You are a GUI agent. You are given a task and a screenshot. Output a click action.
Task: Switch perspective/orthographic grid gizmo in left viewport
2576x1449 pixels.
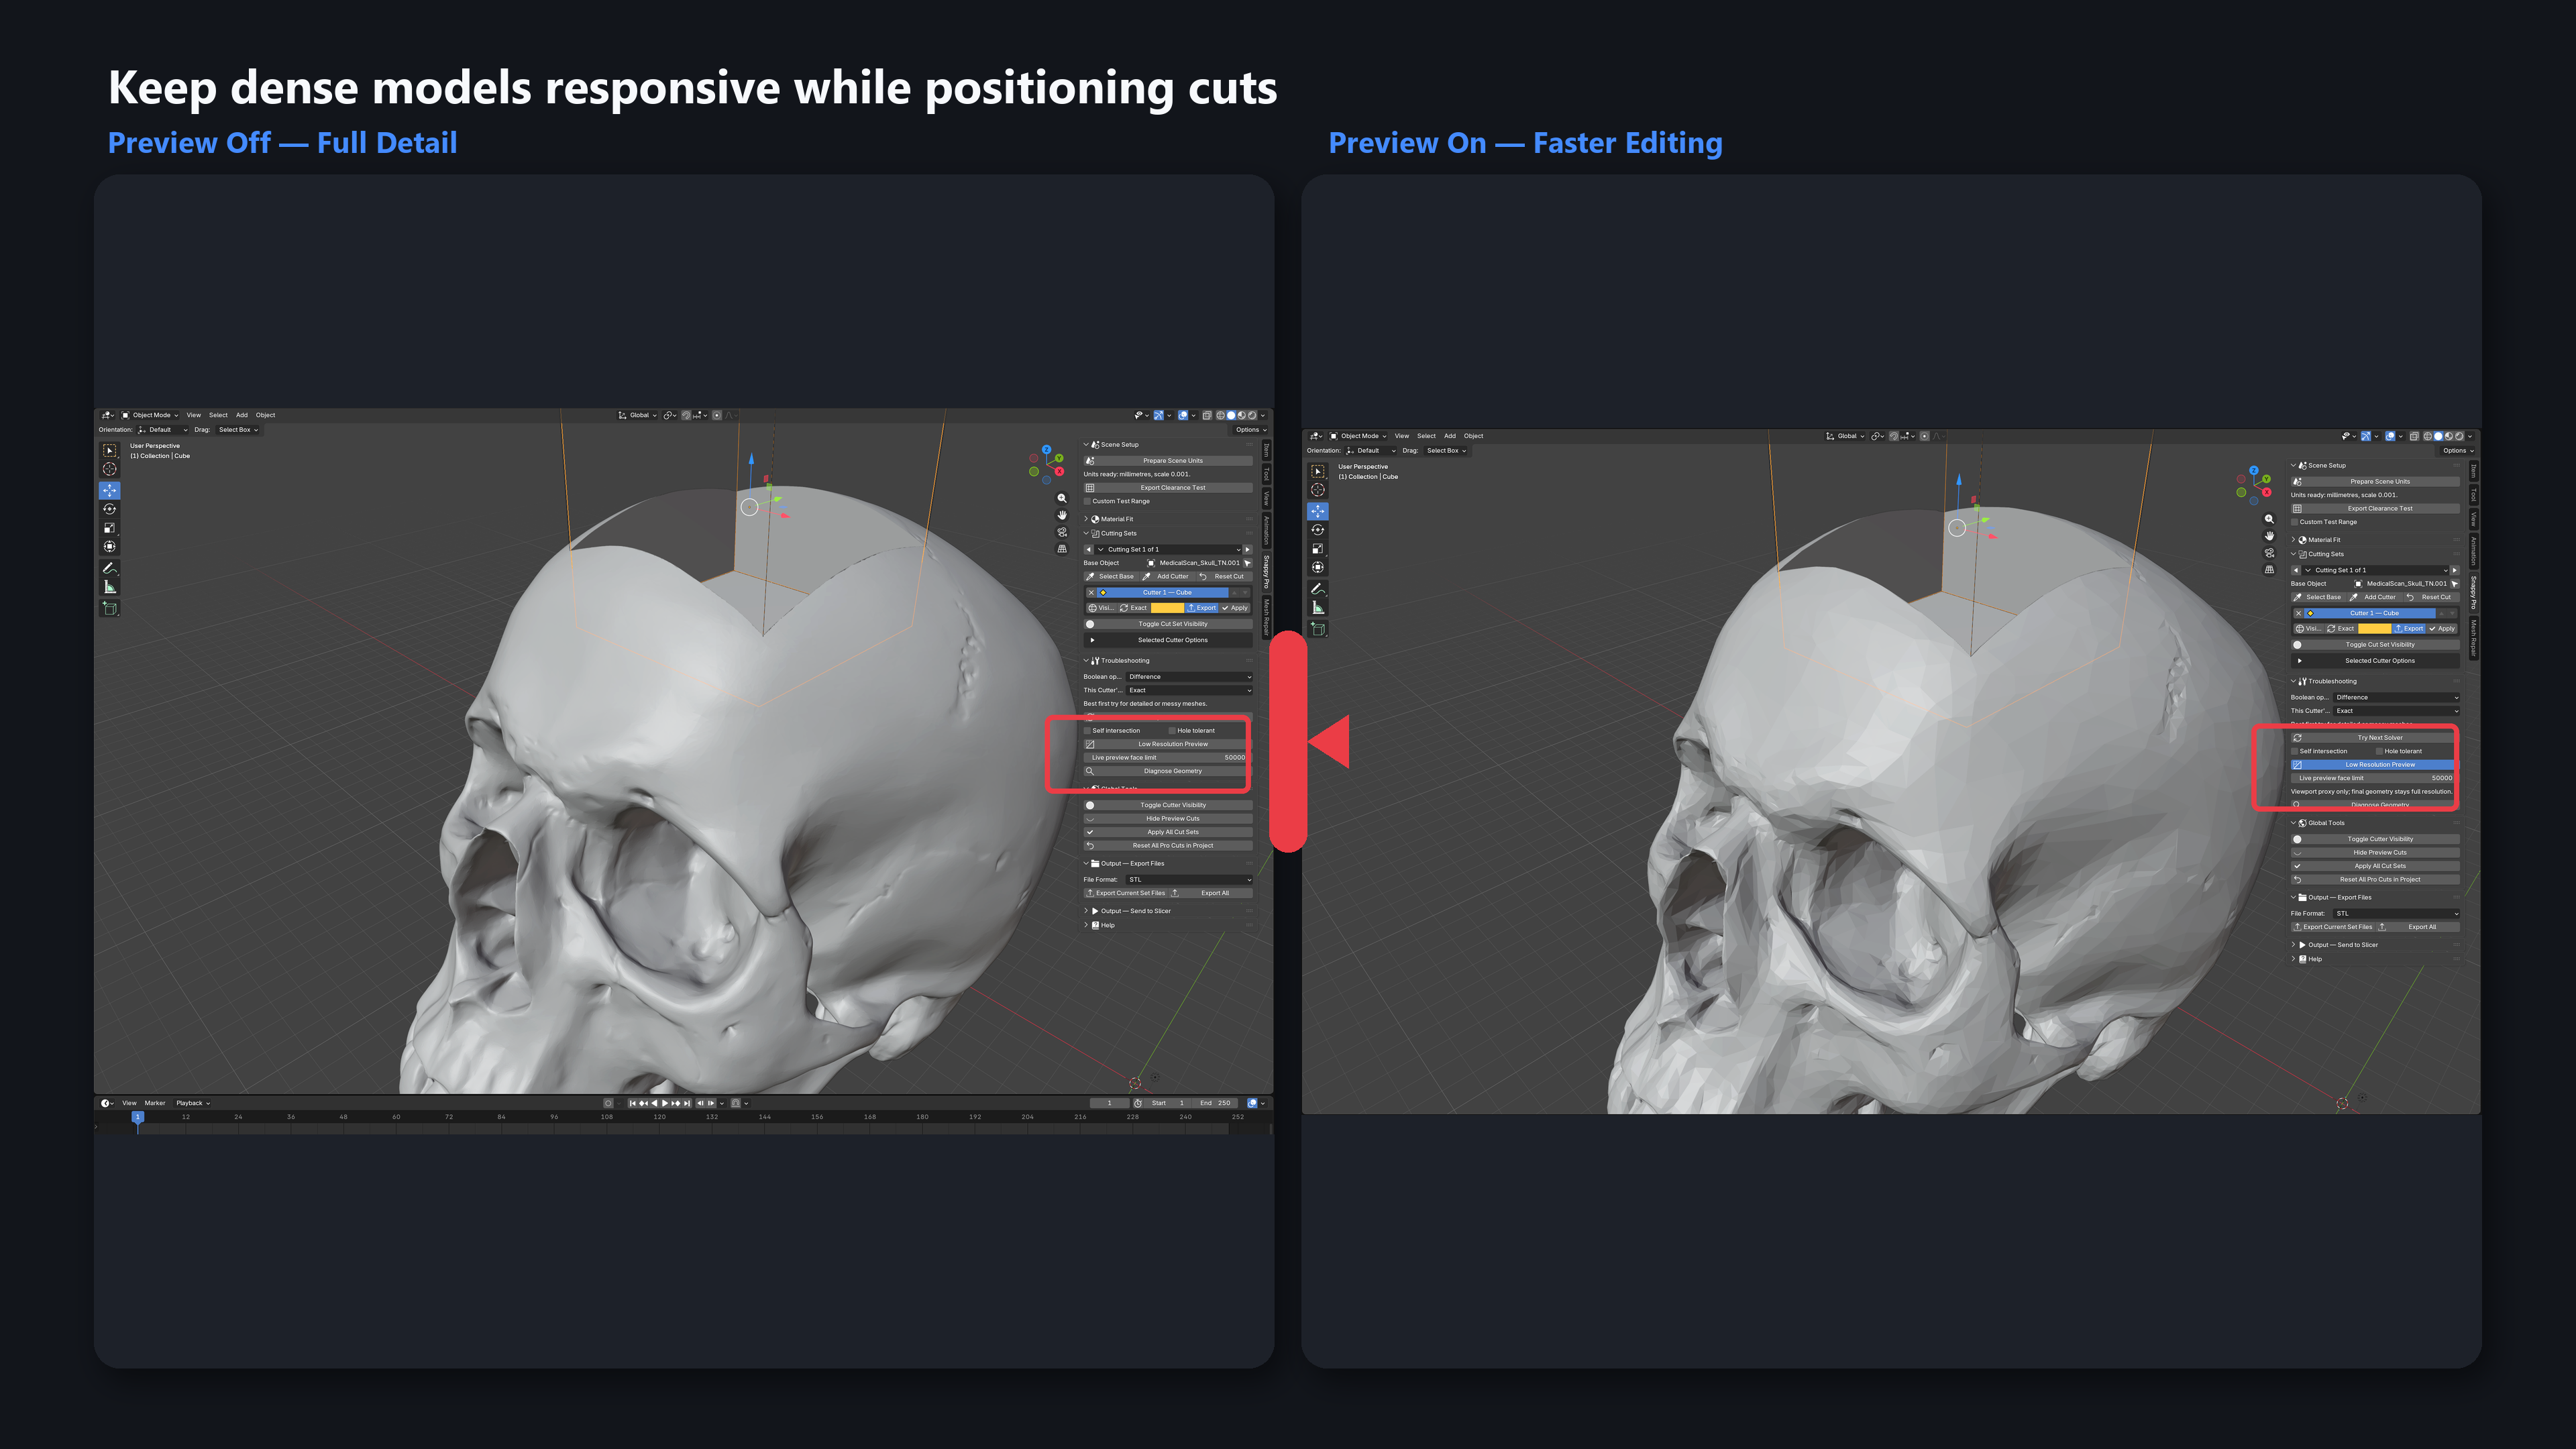[1062, 549]
